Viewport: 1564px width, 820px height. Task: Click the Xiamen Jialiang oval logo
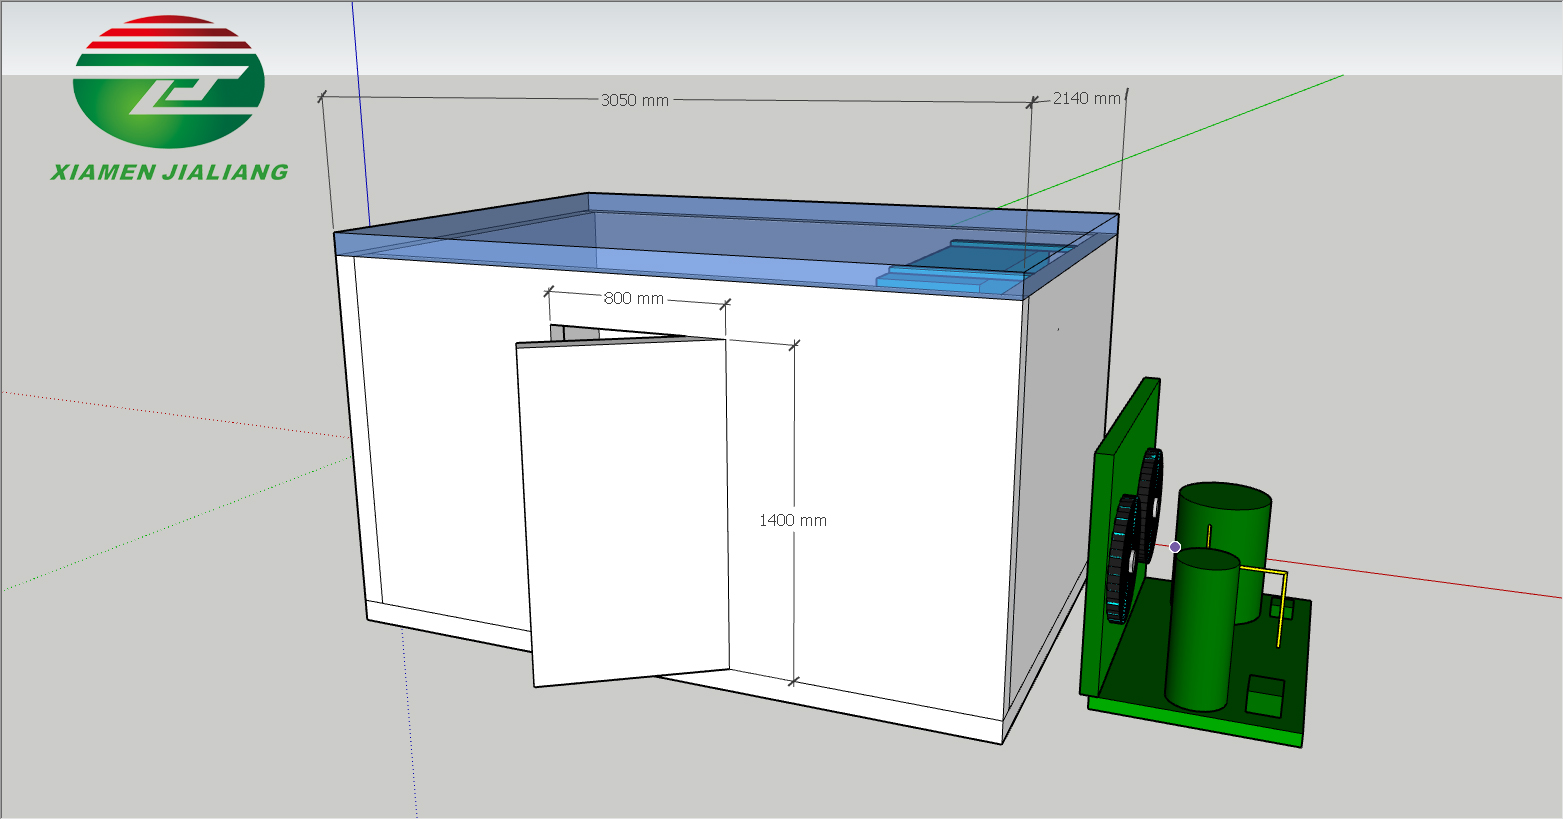click(168, 82)
